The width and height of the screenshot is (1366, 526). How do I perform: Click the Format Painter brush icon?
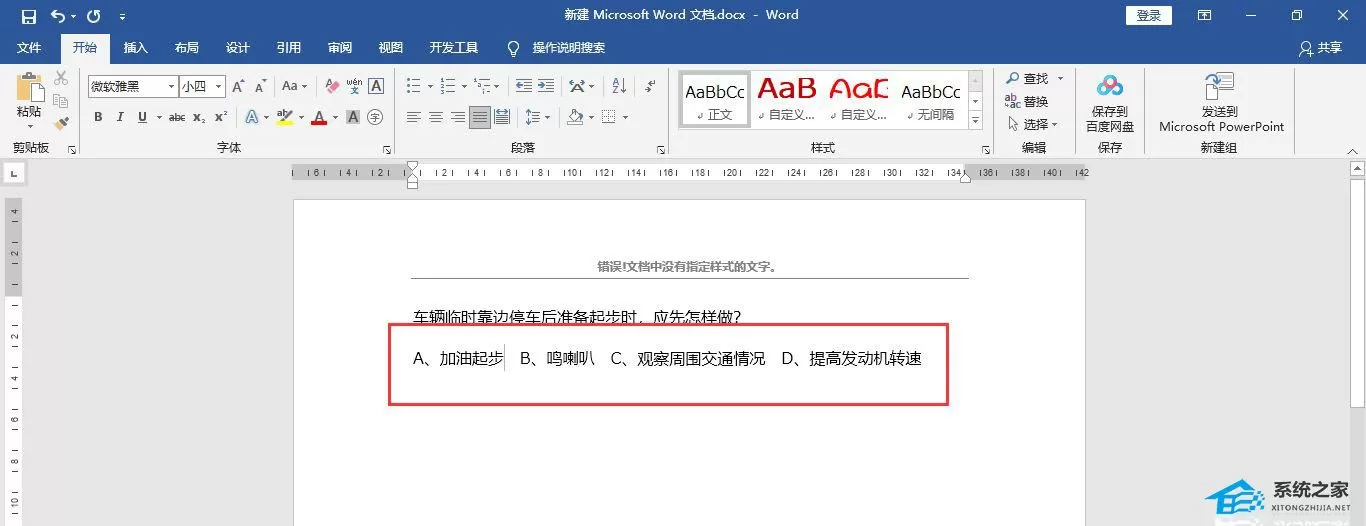click(61, 123)
